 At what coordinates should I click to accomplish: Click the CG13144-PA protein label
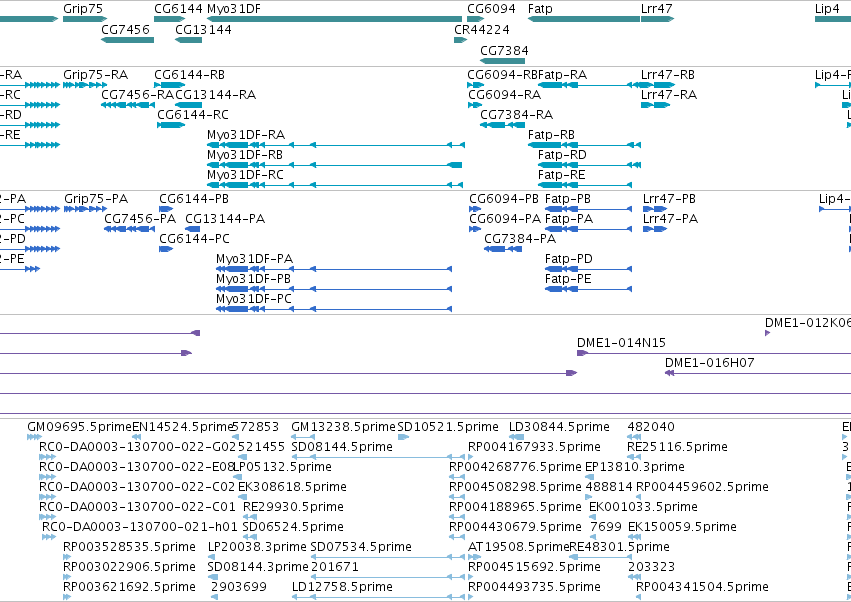(225, 219)
